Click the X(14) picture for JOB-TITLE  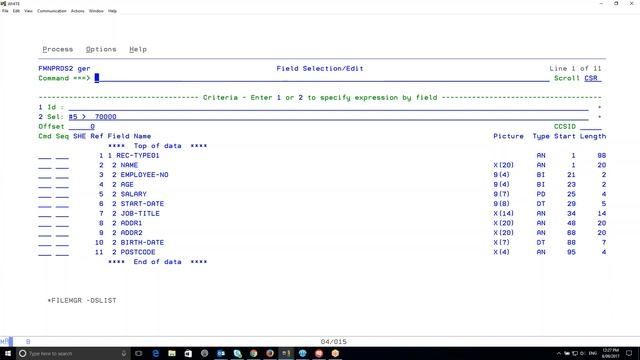pos(503,213)
